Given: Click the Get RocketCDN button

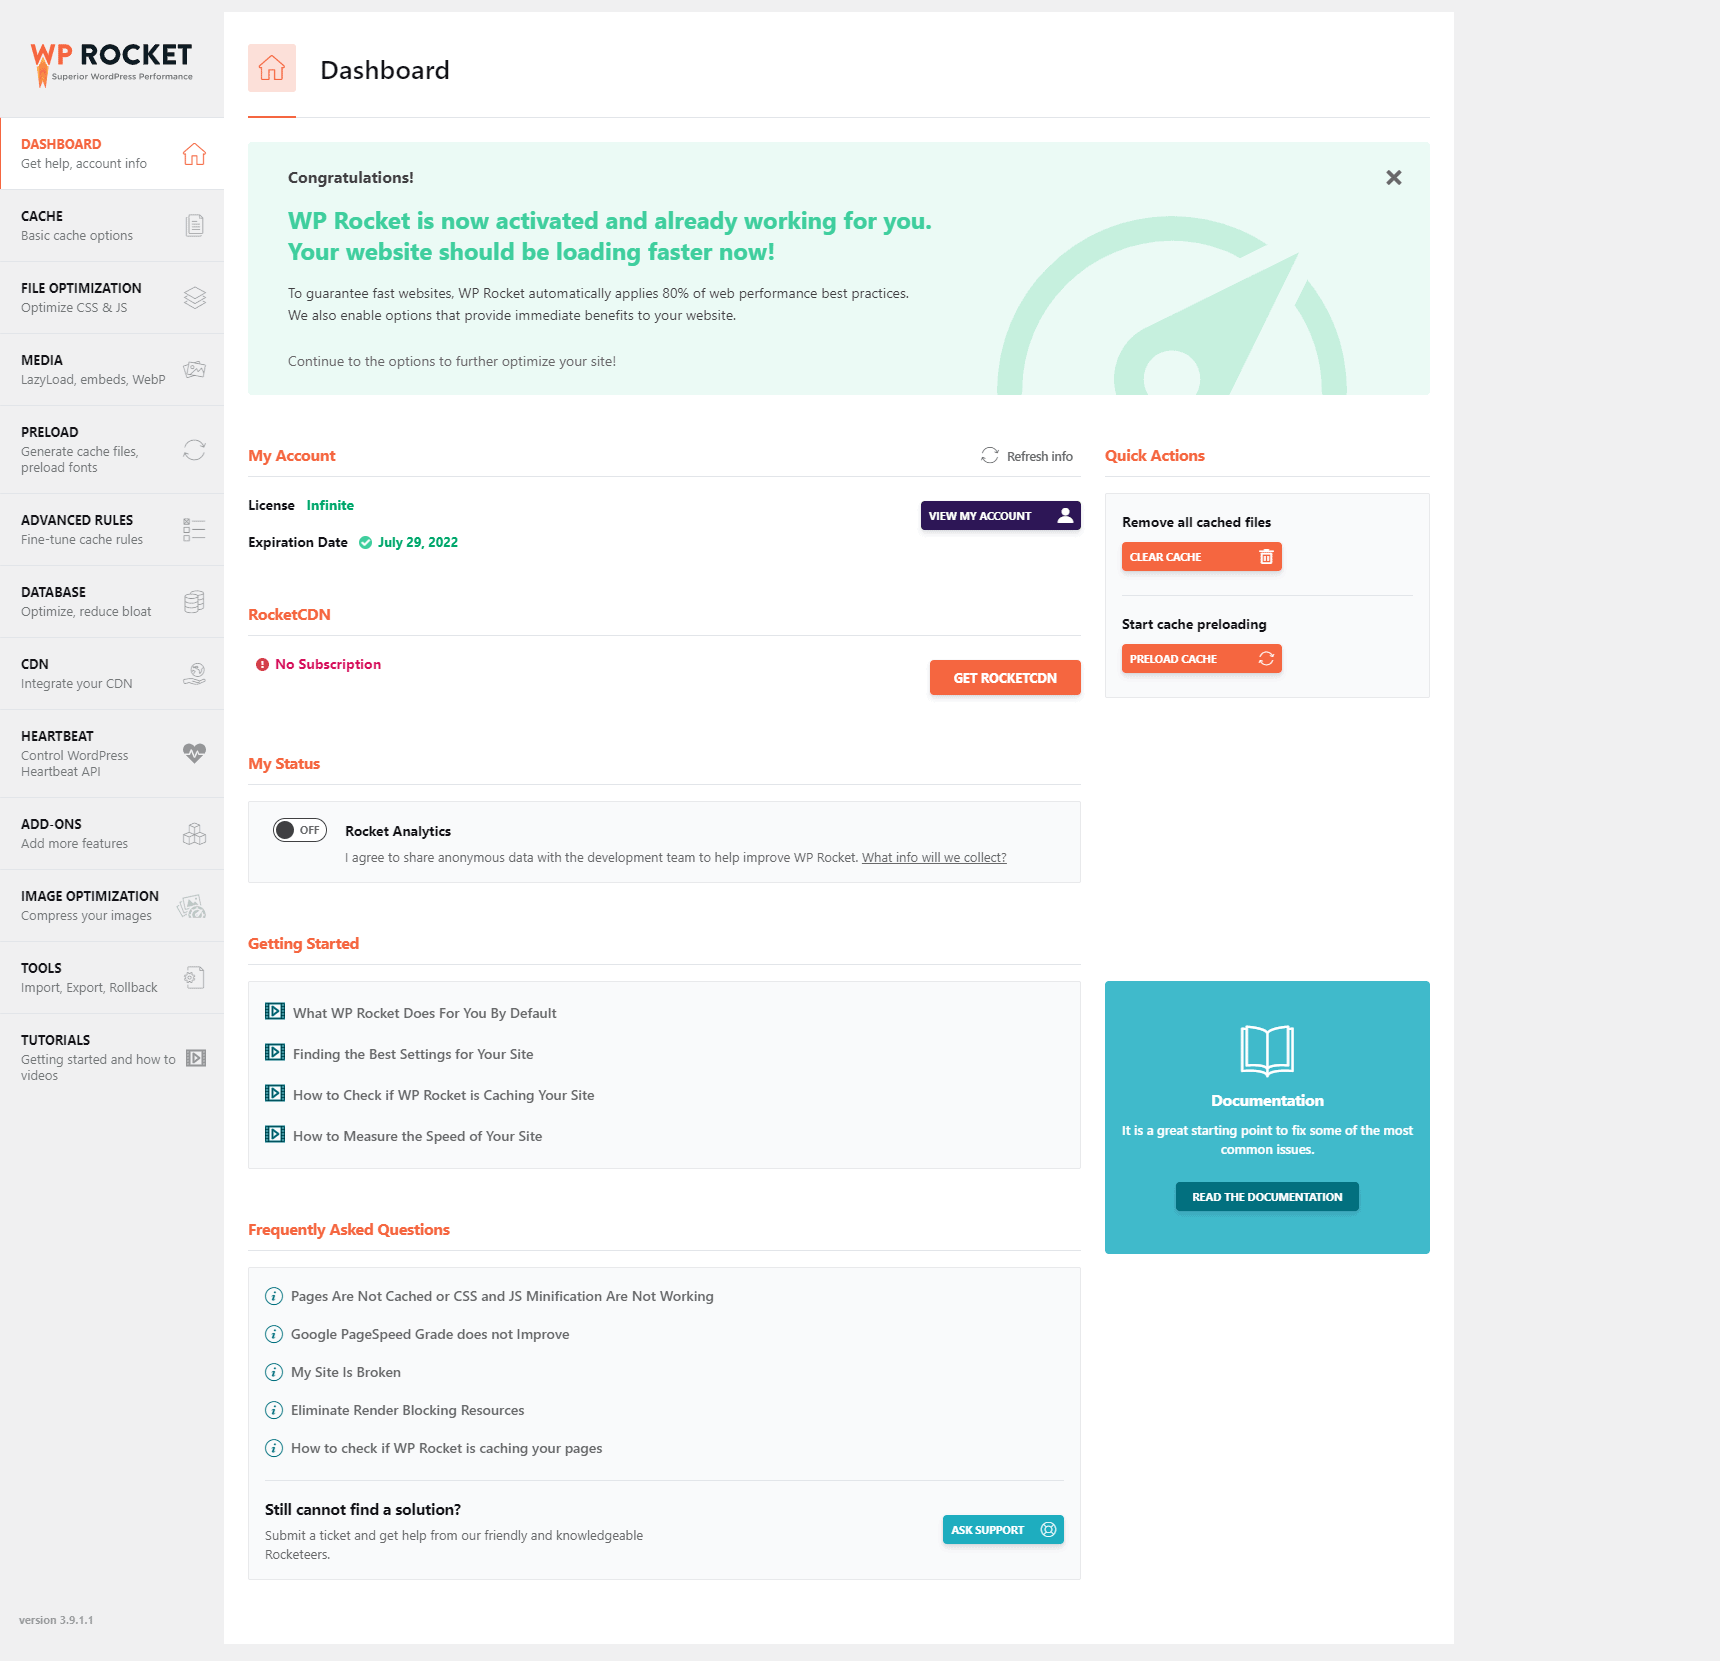Looking at the screenshot, I should [1005, 678].
